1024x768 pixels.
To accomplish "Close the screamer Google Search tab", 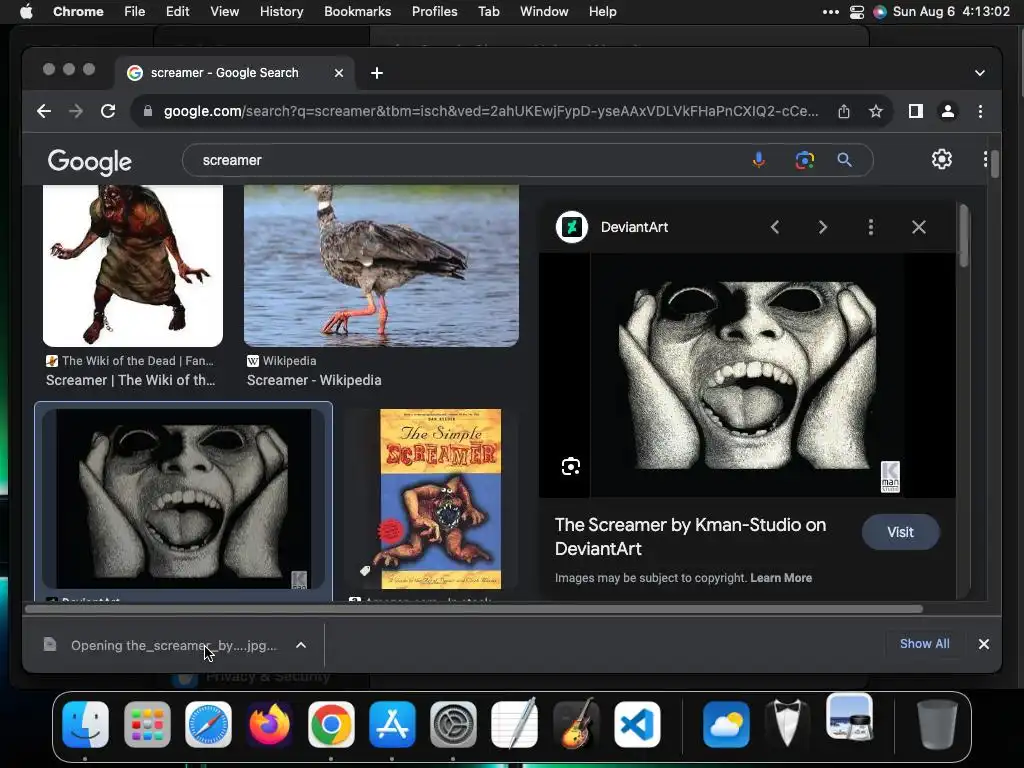I will [x=339, y=73].
